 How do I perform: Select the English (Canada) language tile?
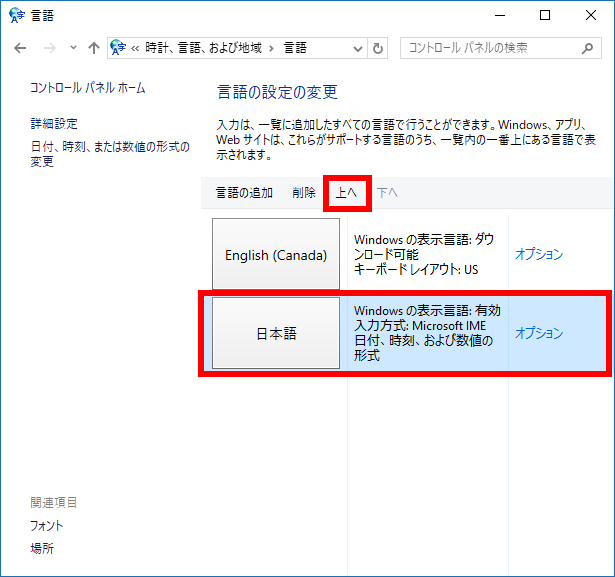pyautogui.click(x=276, y=254)
